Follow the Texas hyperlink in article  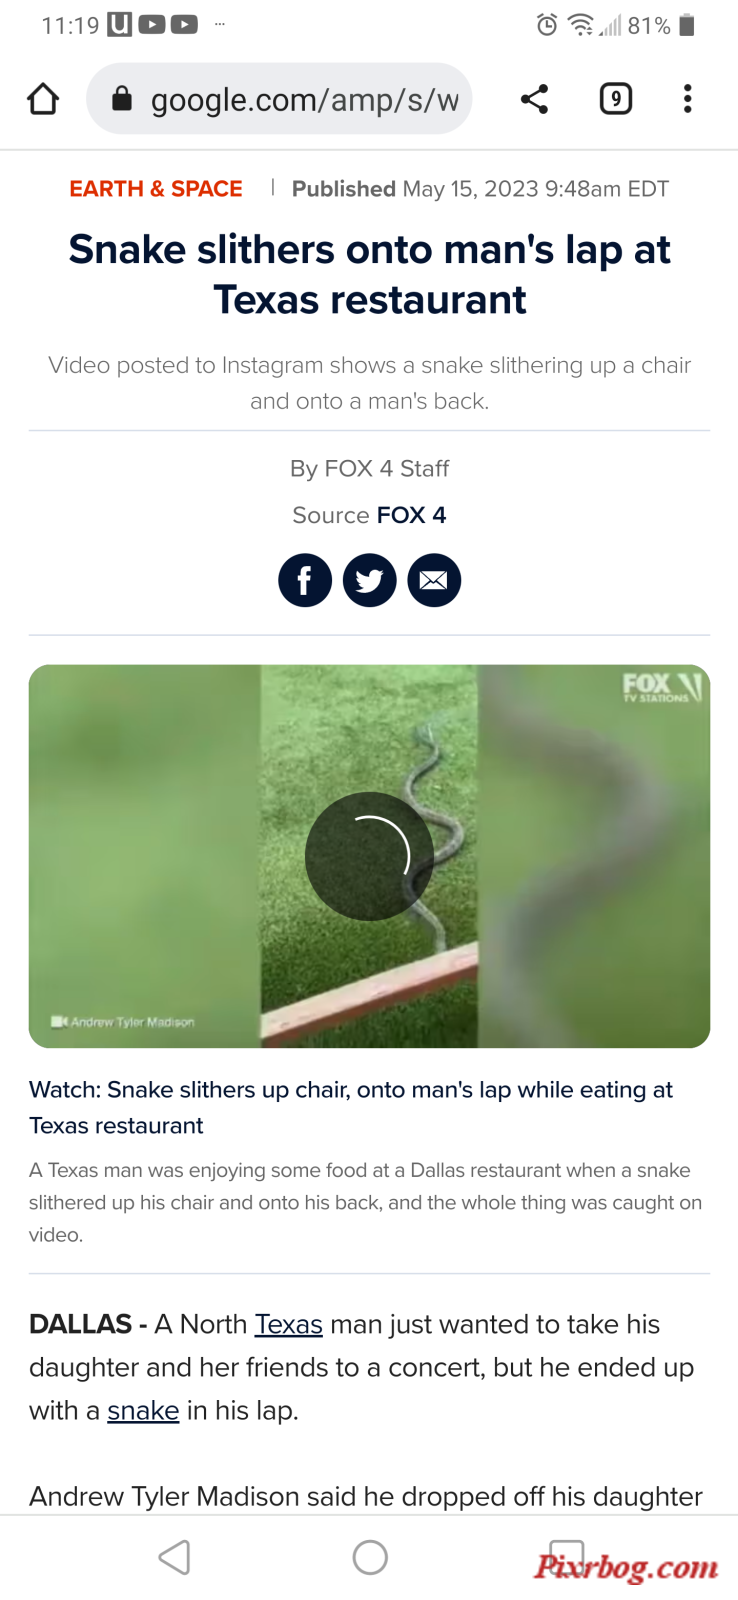click(x=288, y=1324)
